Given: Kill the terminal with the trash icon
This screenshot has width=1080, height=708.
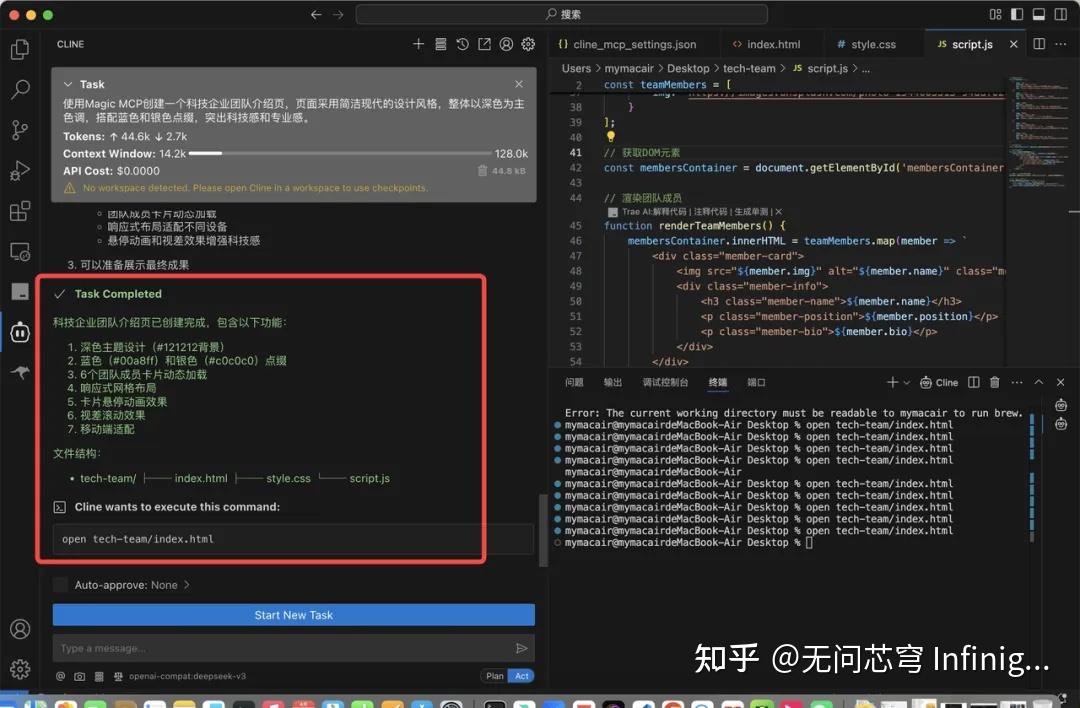Looking at the screenshot, I should [x=994, y=382].
